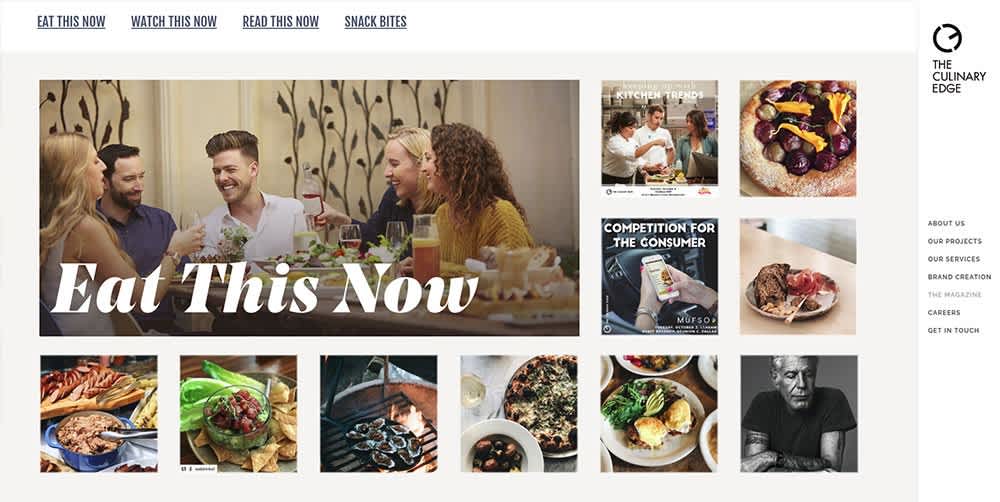Open the Snack Bites section
The height and width of the screenshot is (502, 1000).
(x=376, y=22)
